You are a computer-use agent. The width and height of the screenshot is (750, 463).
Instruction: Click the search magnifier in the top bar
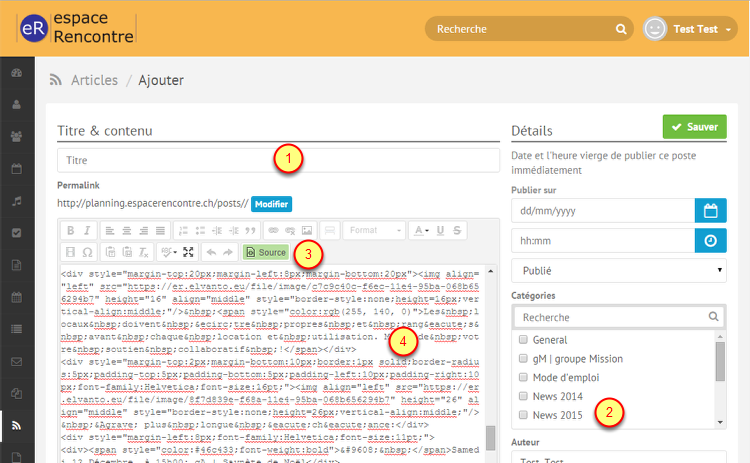pyautogui.click(x=622, y=29)
